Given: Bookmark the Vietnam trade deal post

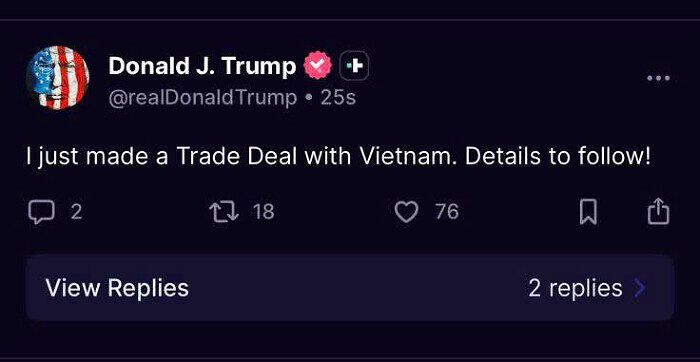Looking at the screenshot, I should (588, 212).
